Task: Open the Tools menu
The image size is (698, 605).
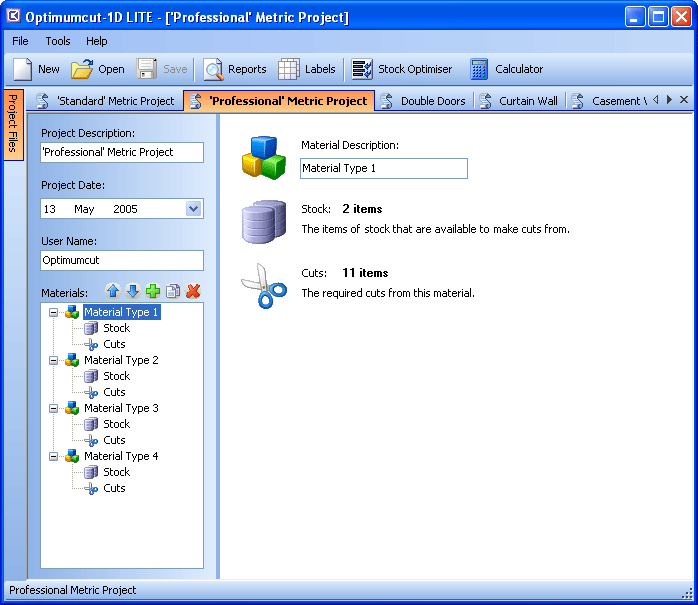Action: pos(58,41)
